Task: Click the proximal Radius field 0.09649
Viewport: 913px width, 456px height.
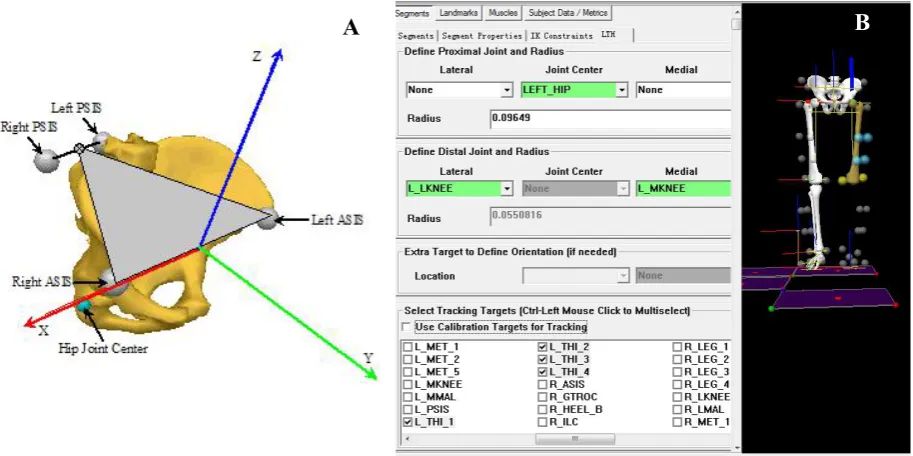Action: coord(610,118)
